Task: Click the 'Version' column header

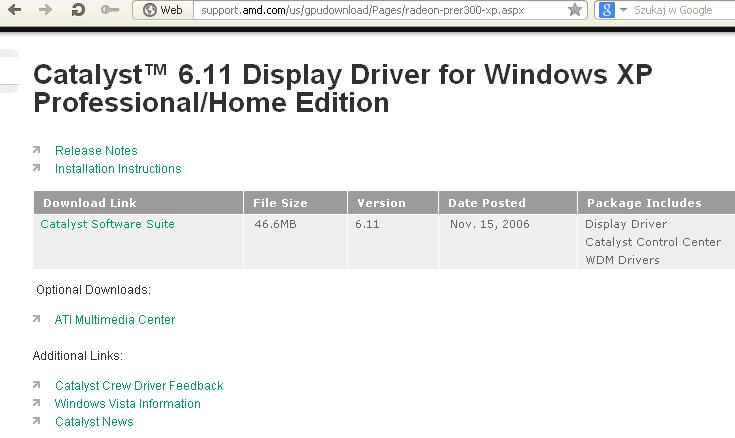Action: tap(393, 203)
